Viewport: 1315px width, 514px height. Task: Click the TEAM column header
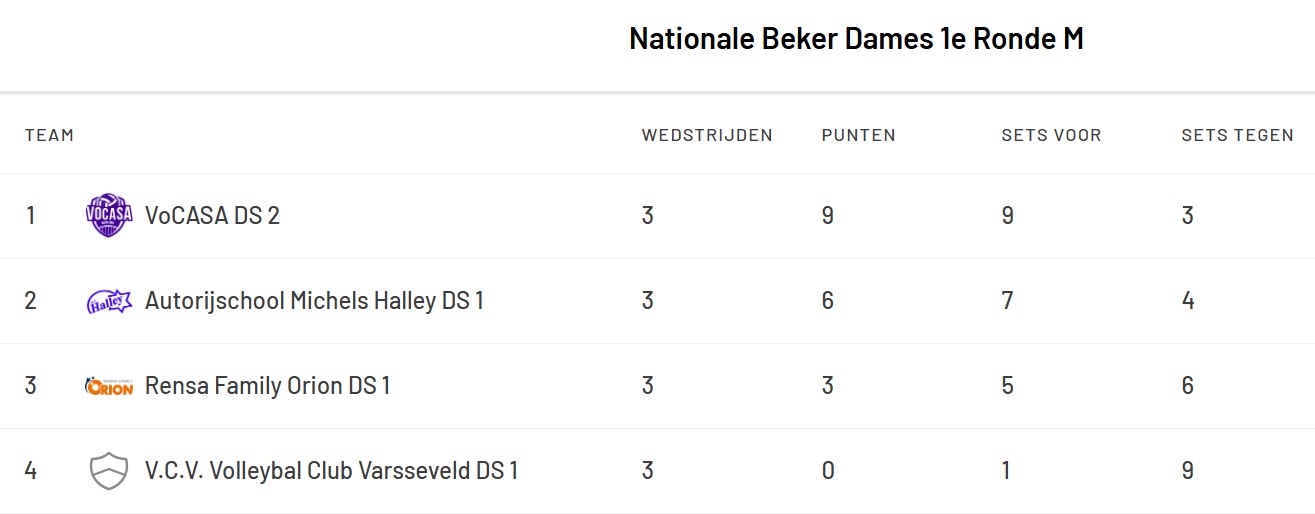[49, 135]
